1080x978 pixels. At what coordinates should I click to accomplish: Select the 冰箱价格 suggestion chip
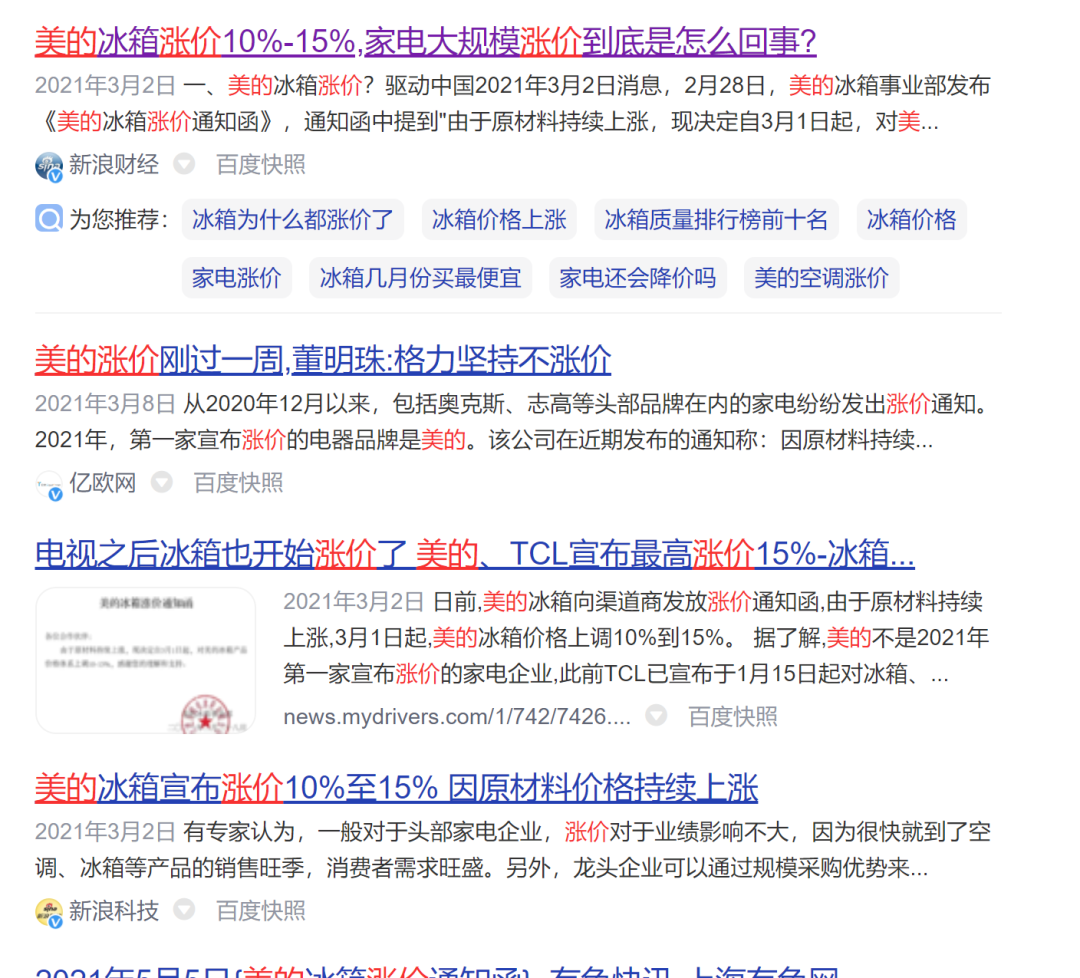point(912,220)
